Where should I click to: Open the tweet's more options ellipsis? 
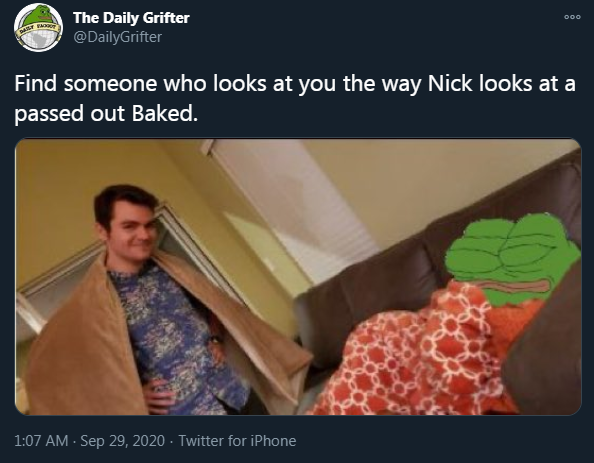[572, 17]
